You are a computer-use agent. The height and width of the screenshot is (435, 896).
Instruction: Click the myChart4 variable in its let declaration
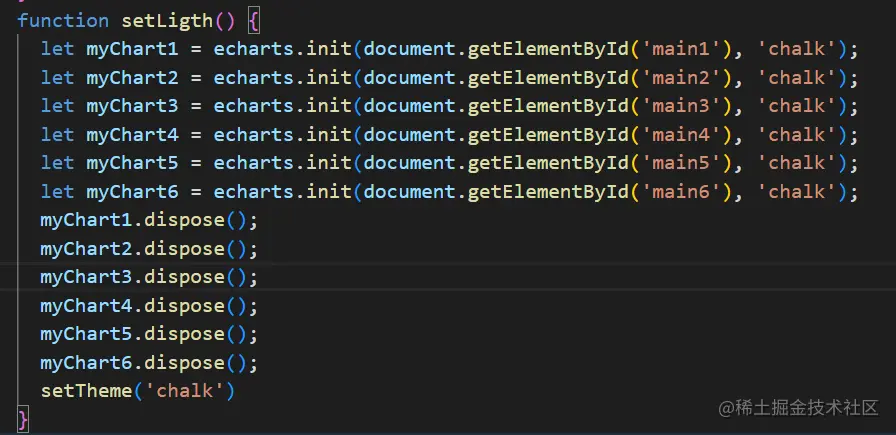point(132,135)
